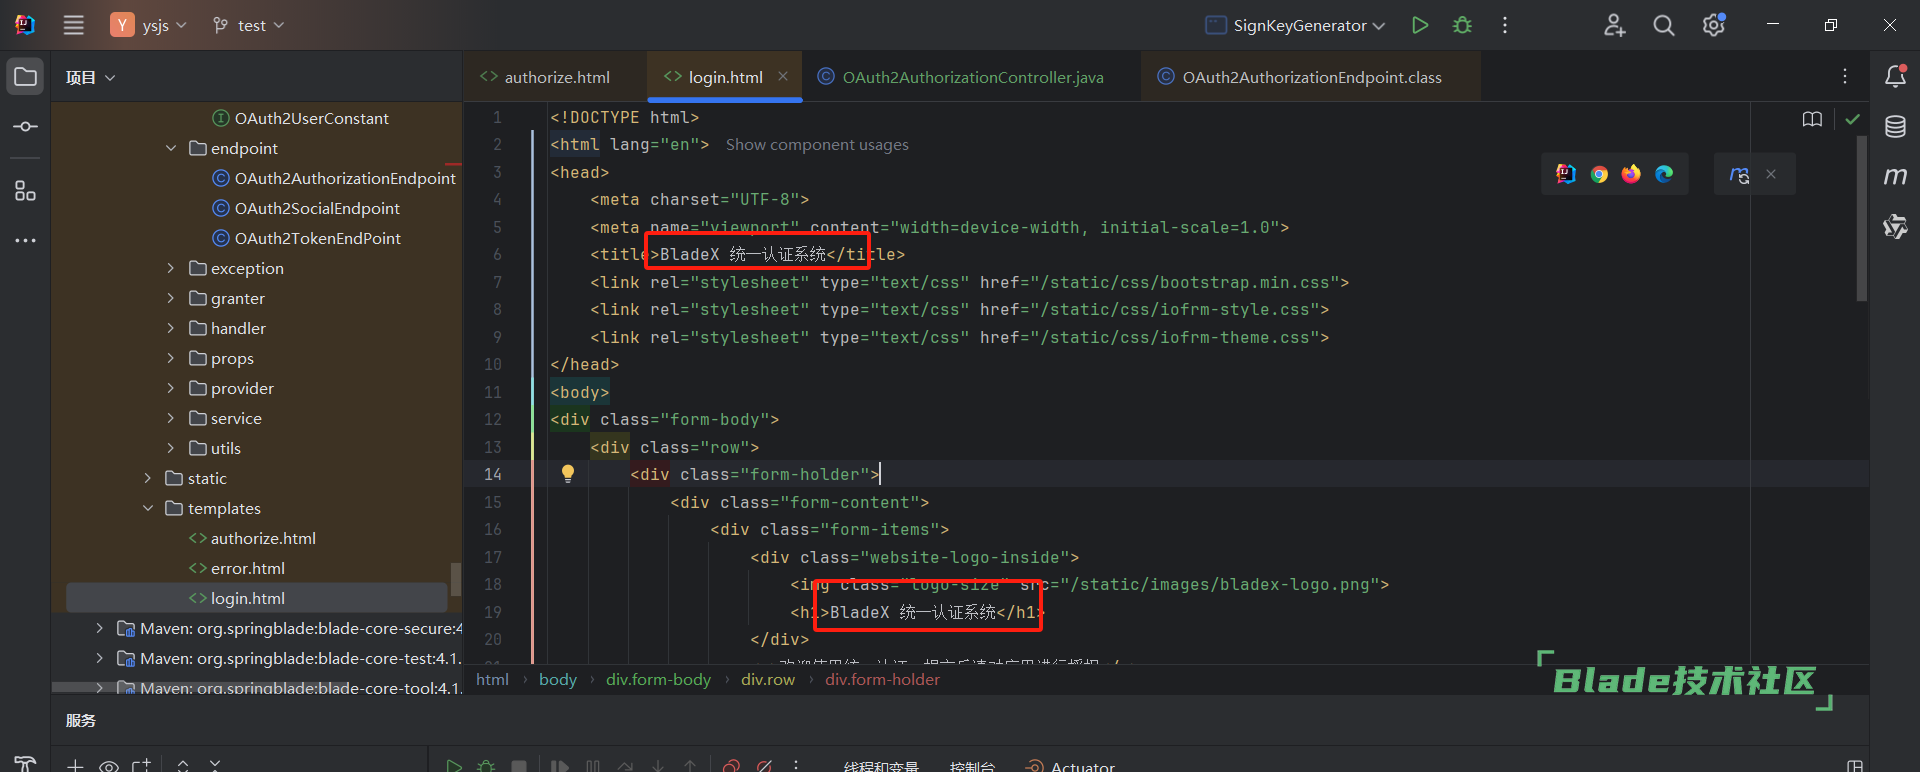Click the Show component usages hint
The width and height of the screenshot is (1920, 772).
tap(817, 145)
